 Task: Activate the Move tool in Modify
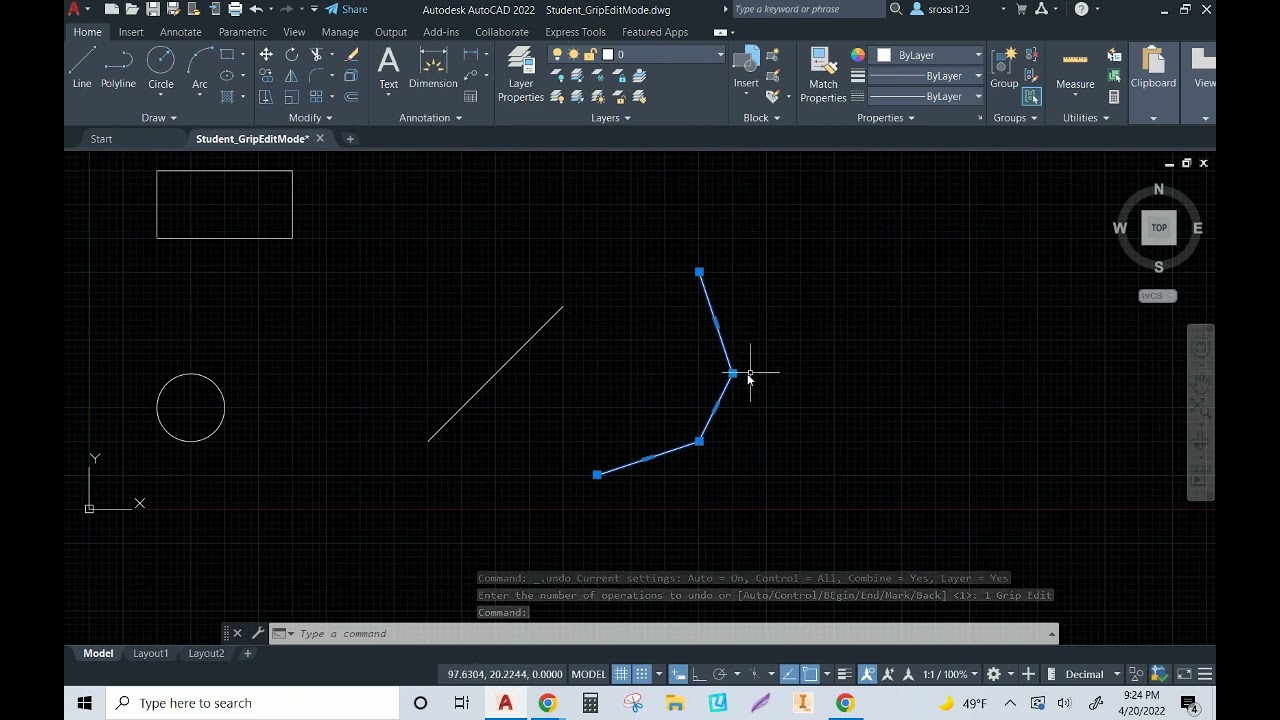coord(266,55)
